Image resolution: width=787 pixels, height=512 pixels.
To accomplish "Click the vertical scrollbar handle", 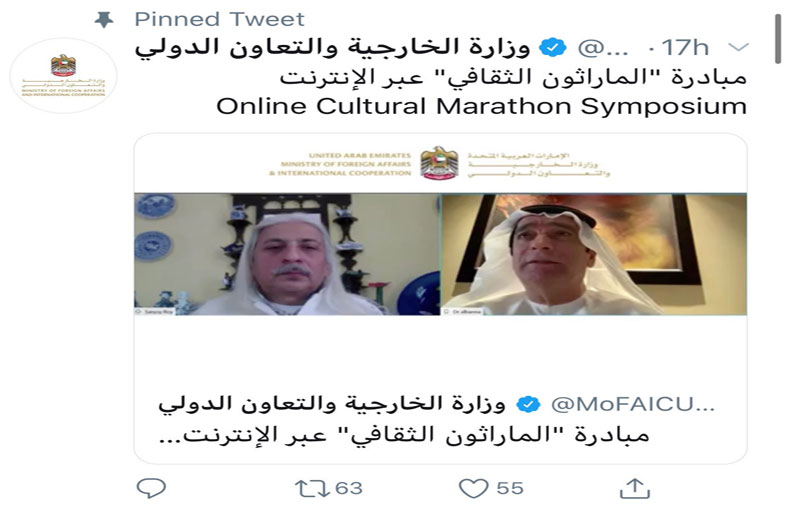I will 778,39.
